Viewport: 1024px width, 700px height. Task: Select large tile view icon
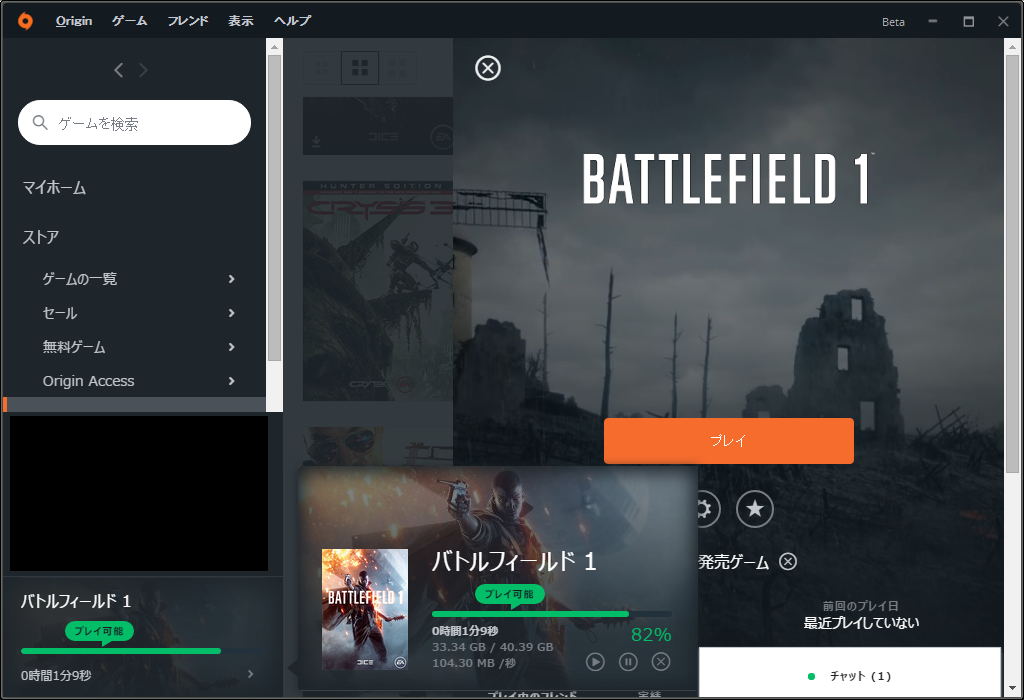pos(397,67)
